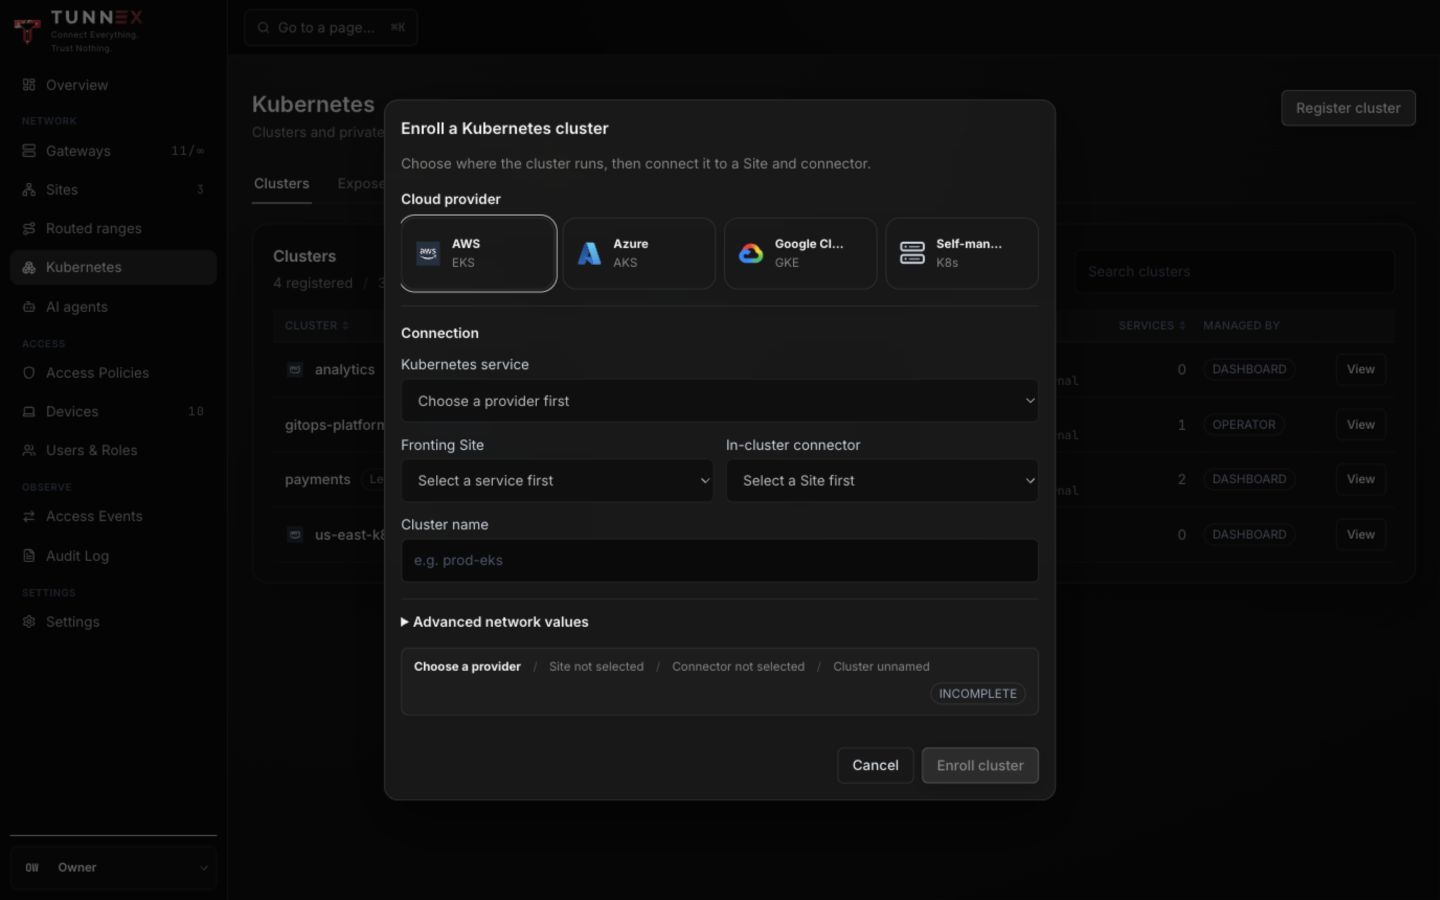Click the analytics cluster row icon

tap(295, 370)
